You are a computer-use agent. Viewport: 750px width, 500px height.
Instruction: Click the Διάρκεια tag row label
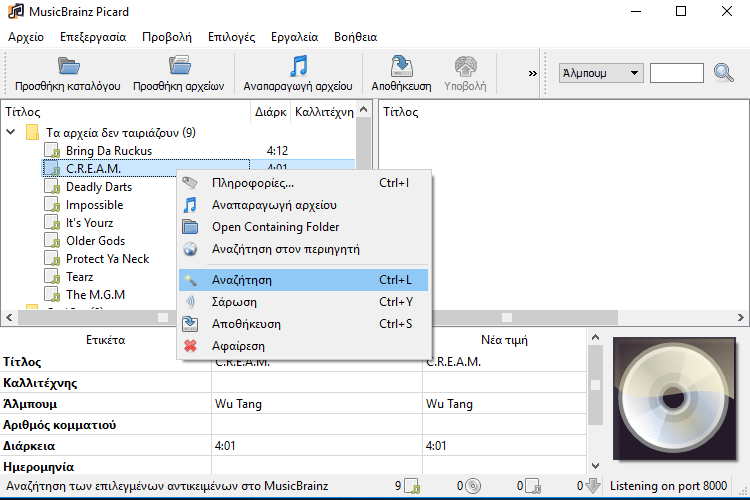coord(29,446)
